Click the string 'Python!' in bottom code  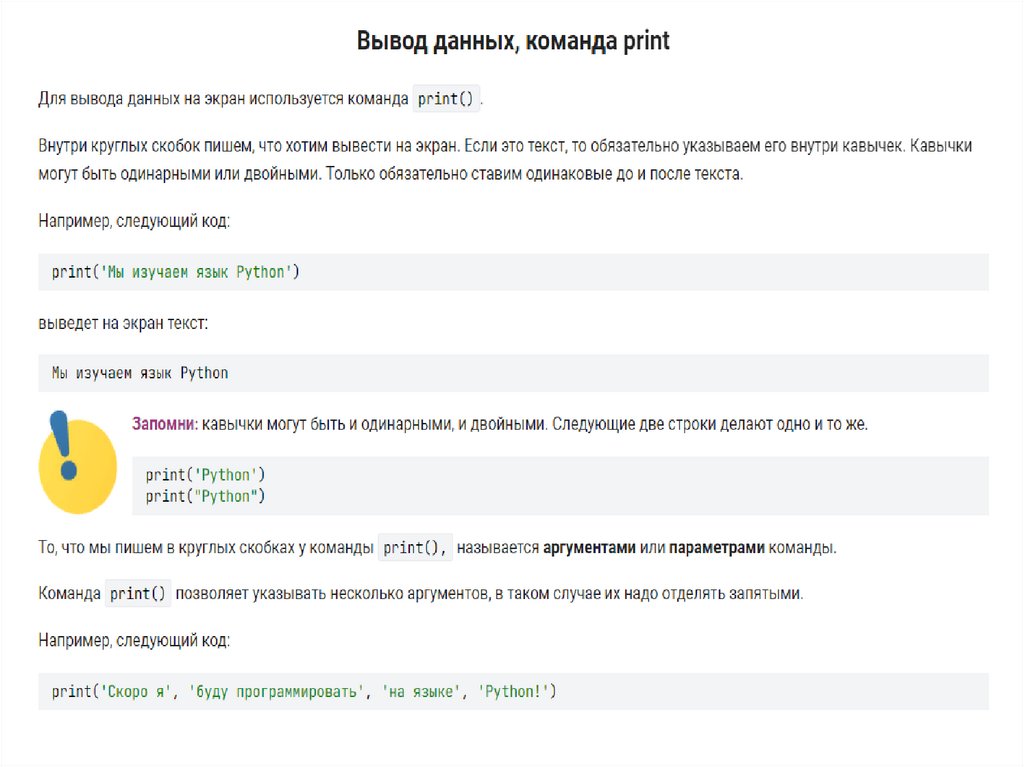(514, 691)
